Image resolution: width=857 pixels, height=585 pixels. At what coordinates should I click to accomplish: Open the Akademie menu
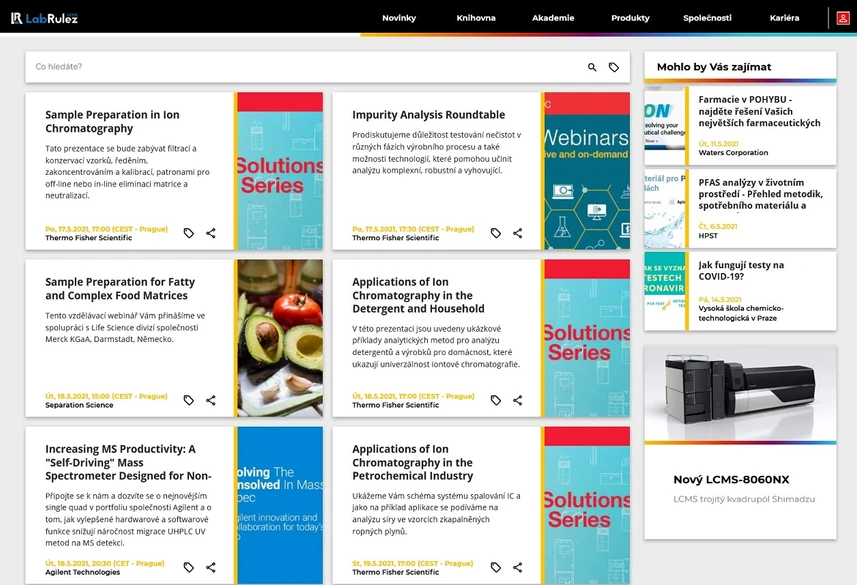(553, 18)
